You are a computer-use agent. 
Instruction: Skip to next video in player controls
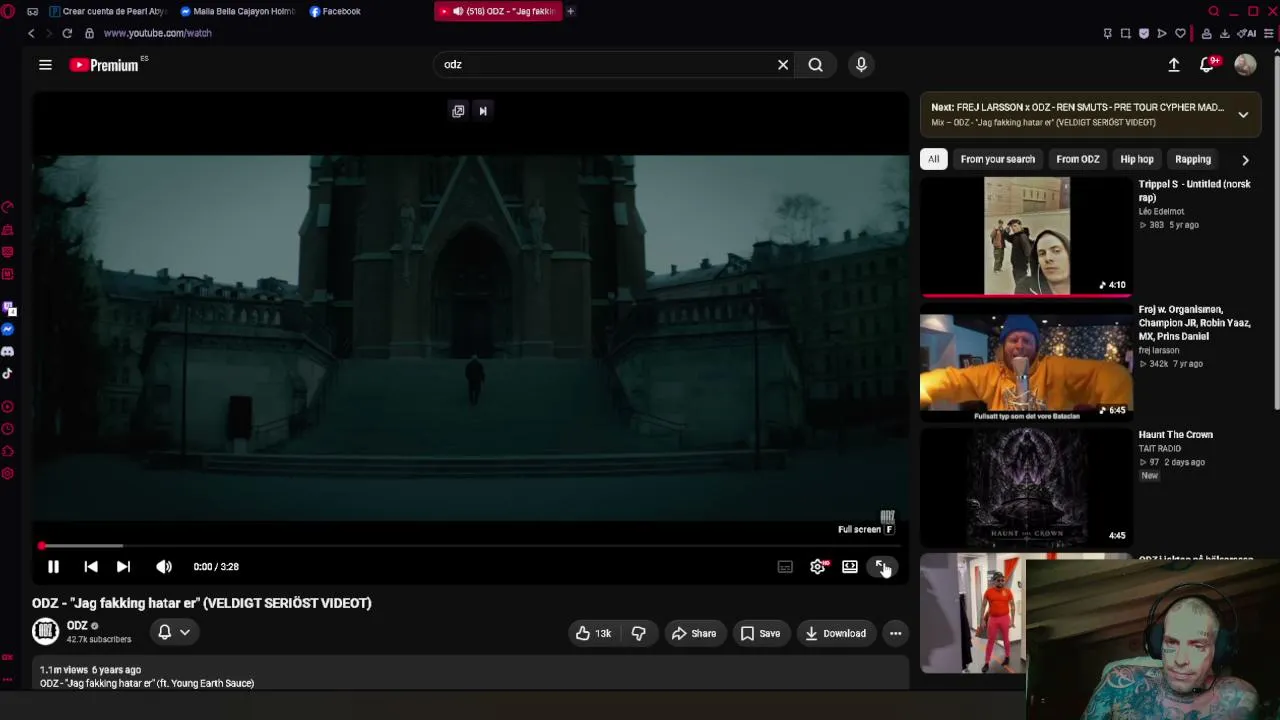tap(123, 567)
